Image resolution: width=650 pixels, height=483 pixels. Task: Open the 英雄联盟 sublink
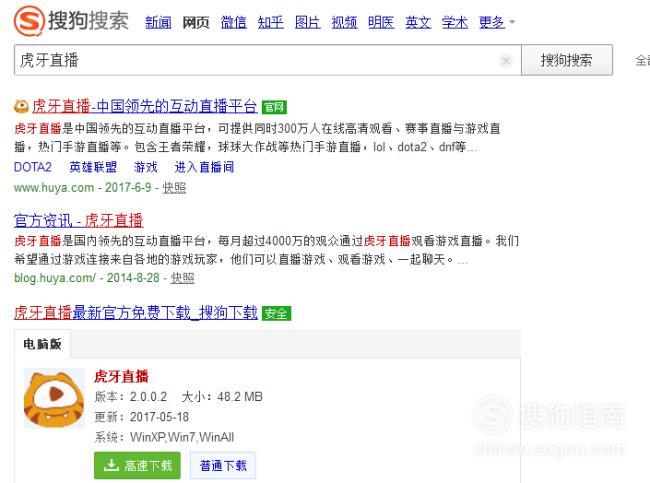click(x=93, y=167)
